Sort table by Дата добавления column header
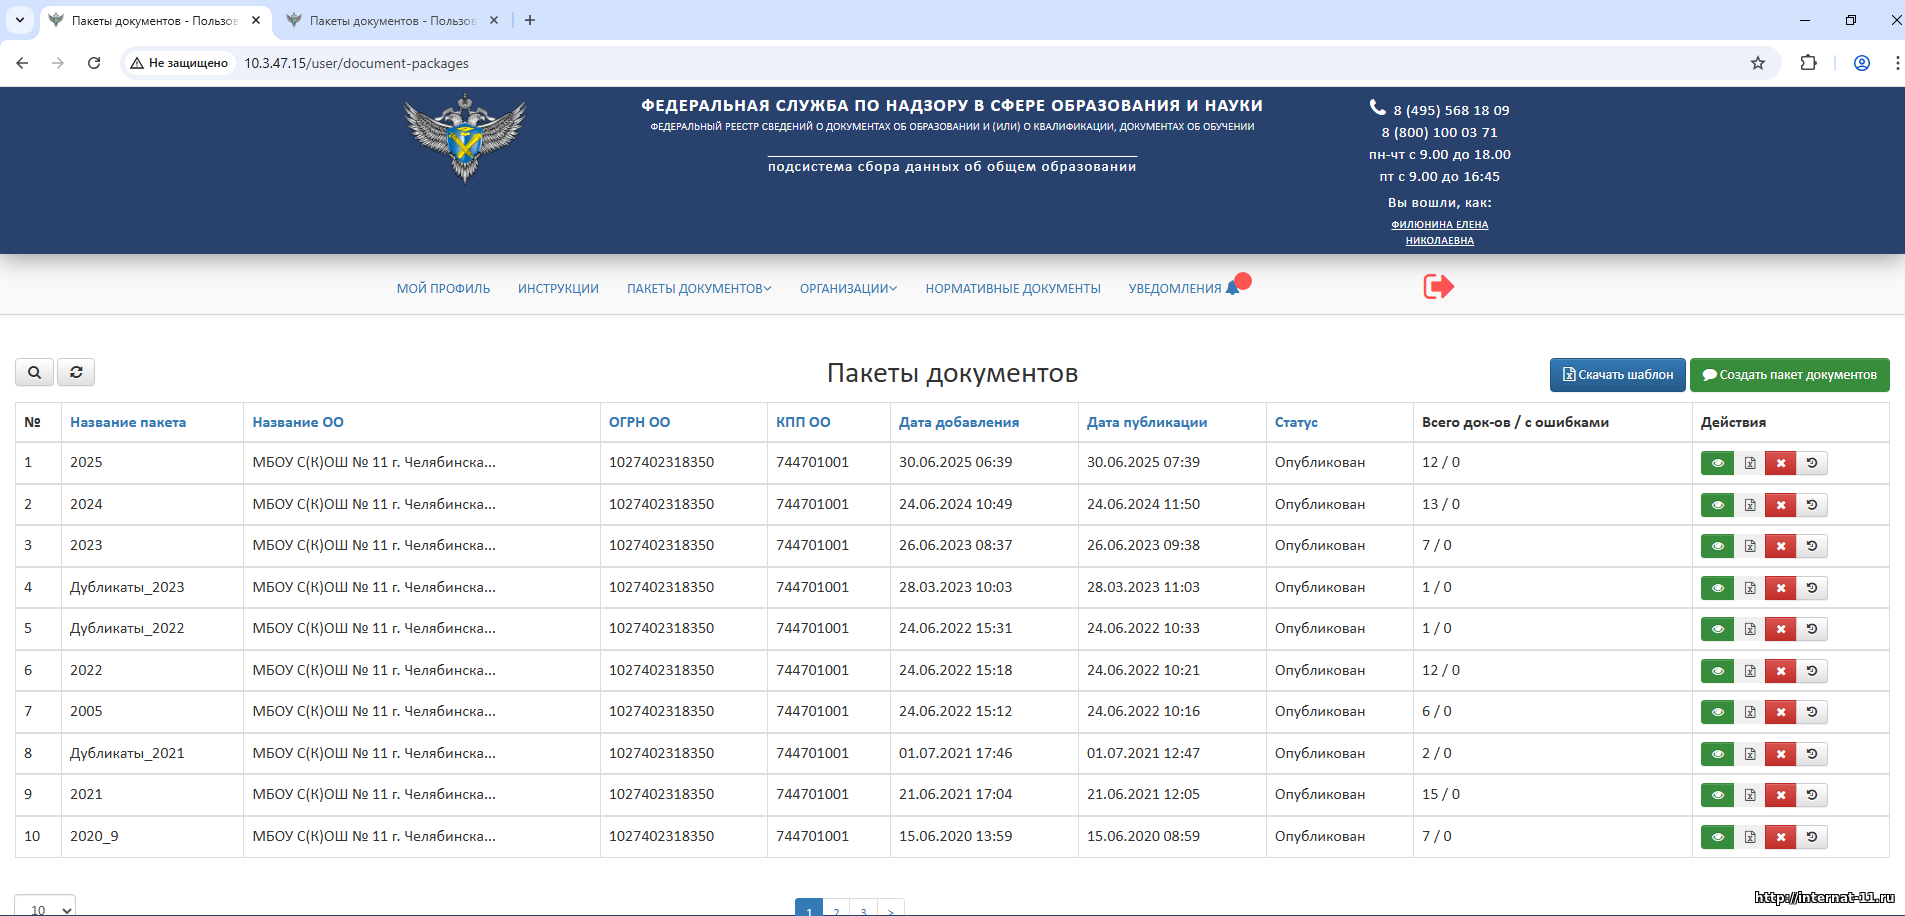The height and width of the screenshot is (916, 1905). coord(958,422)
